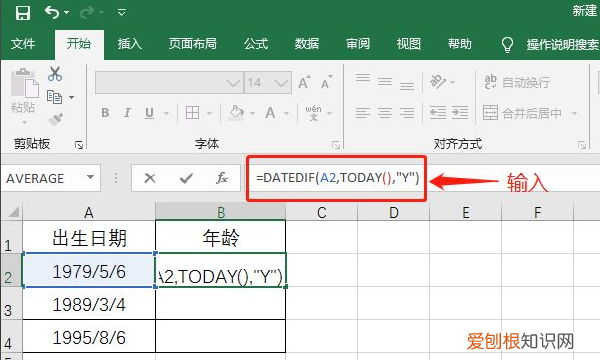Viewport: 600px width, 360px height.
Task: Click the Borders icon
Action: click(192, 113)
